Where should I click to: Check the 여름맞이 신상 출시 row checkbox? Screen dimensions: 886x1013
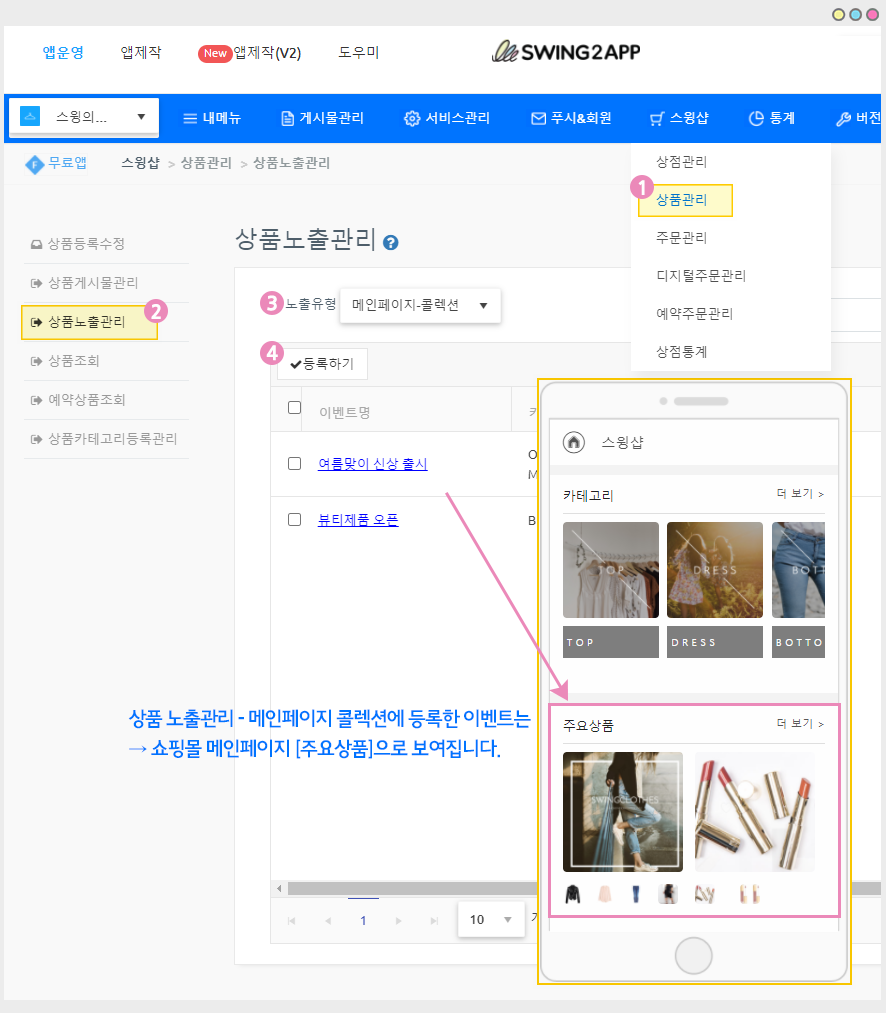pyautogui.click(x=294, y=463)
